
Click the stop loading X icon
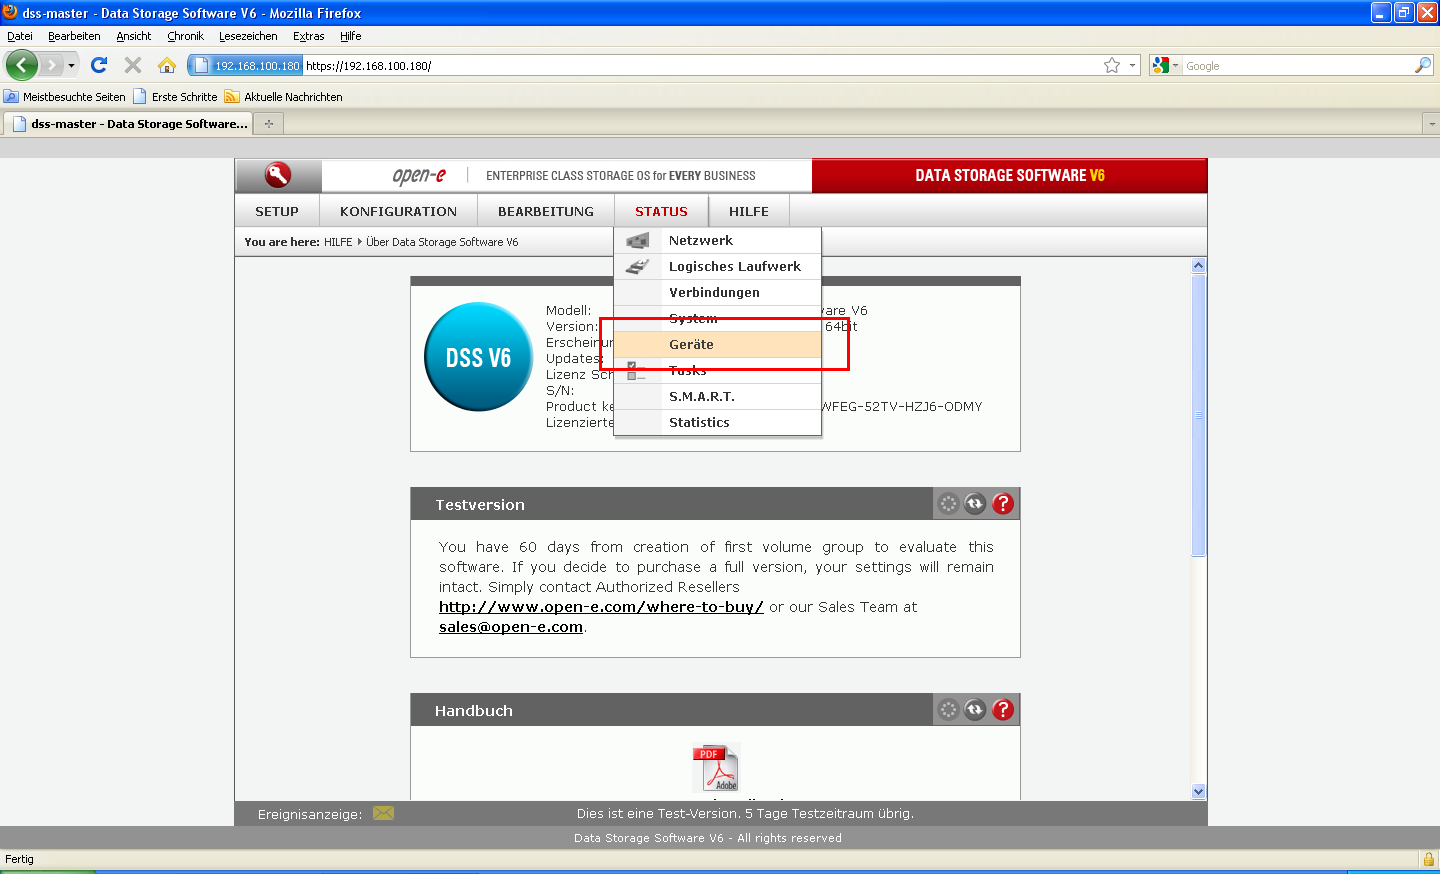coord(132,65)
